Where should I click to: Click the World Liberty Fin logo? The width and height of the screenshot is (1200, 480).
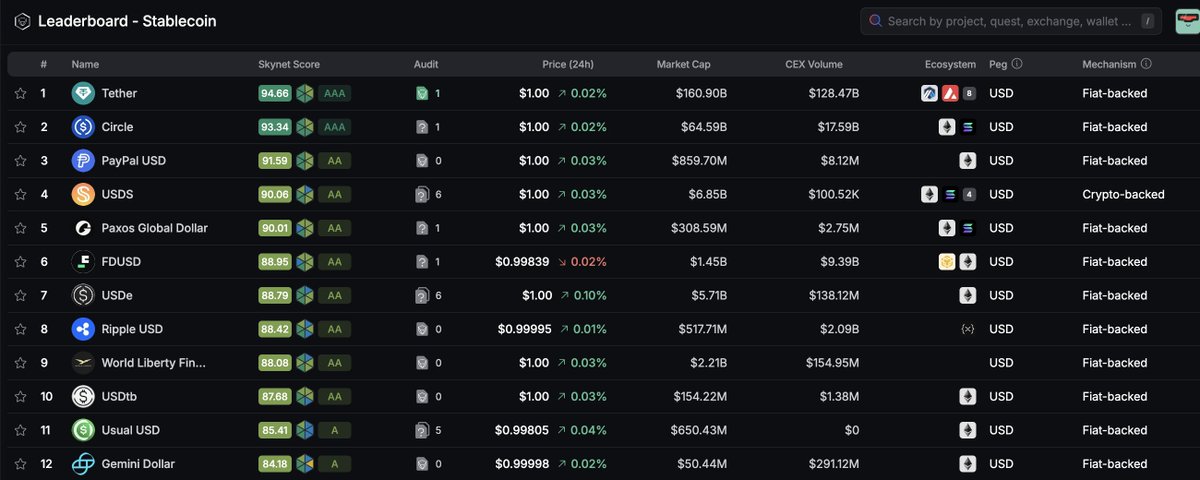(x=83, y=363)
